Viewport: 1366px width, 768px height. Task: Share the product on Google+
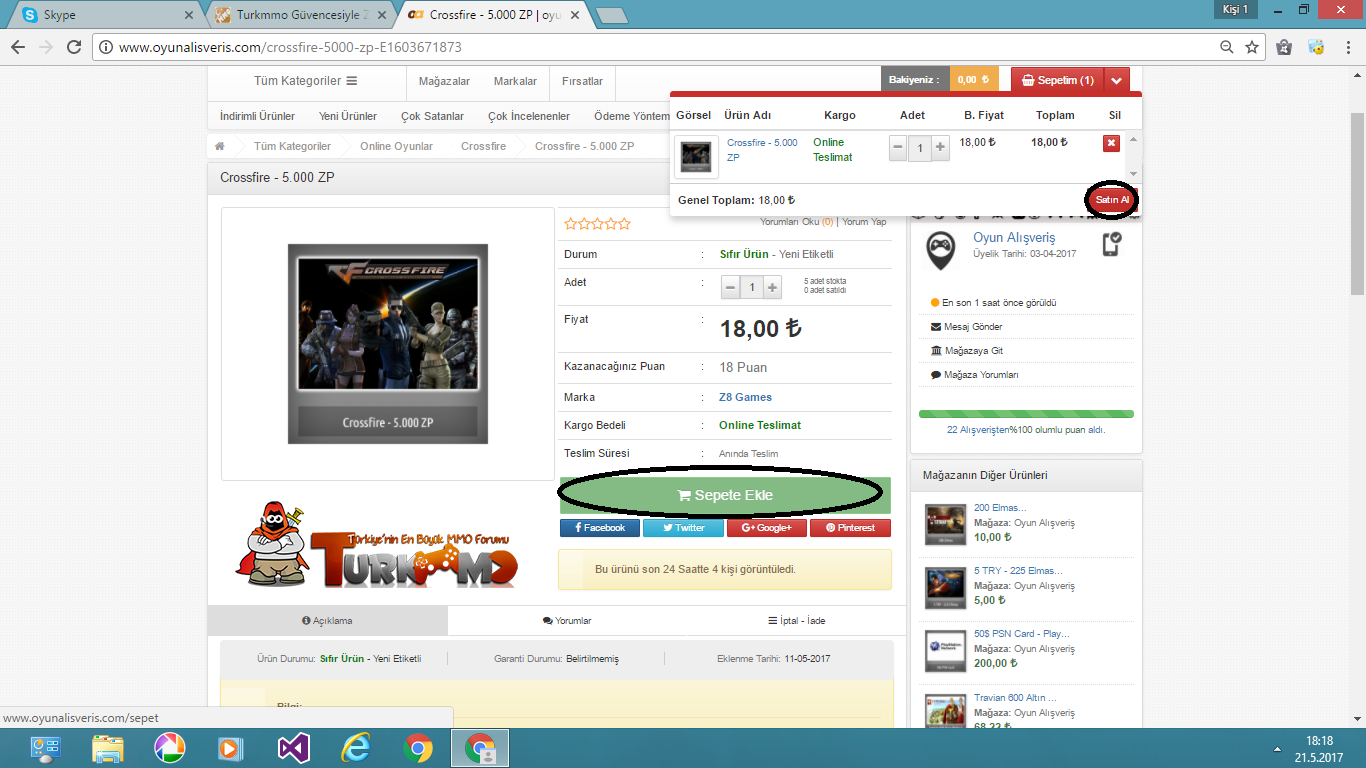(767, 528)
